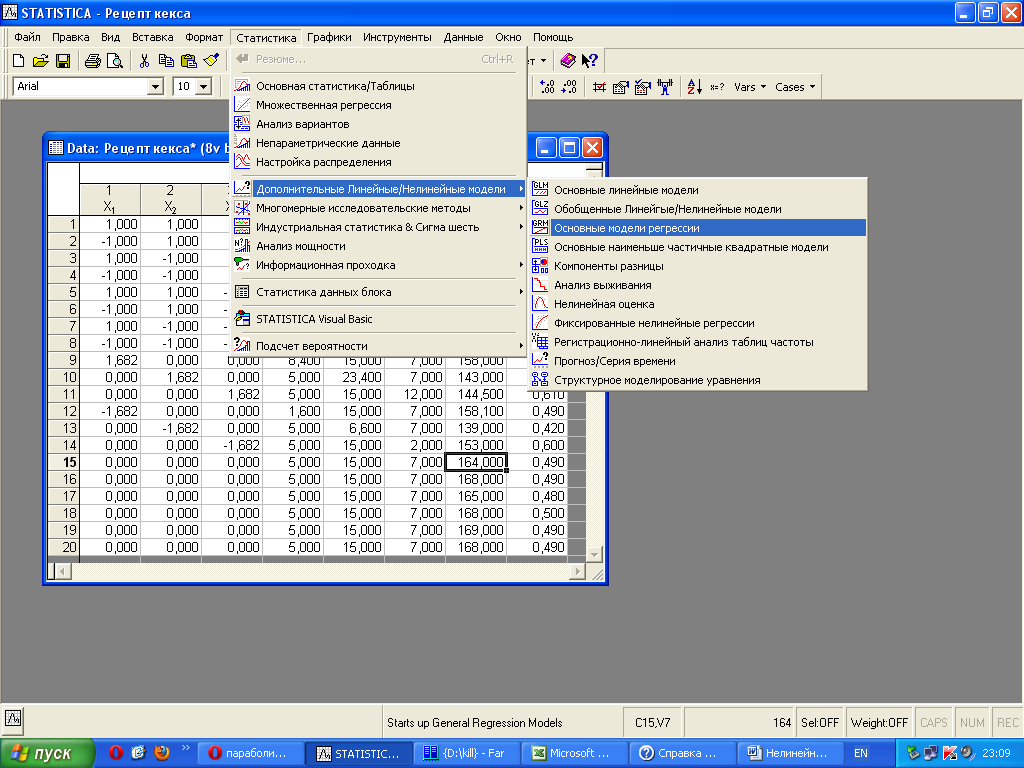Select Основные модели регрессии menu item
Image resolution: width=1024 pixels, height=768 pixels.
[697, 227]
